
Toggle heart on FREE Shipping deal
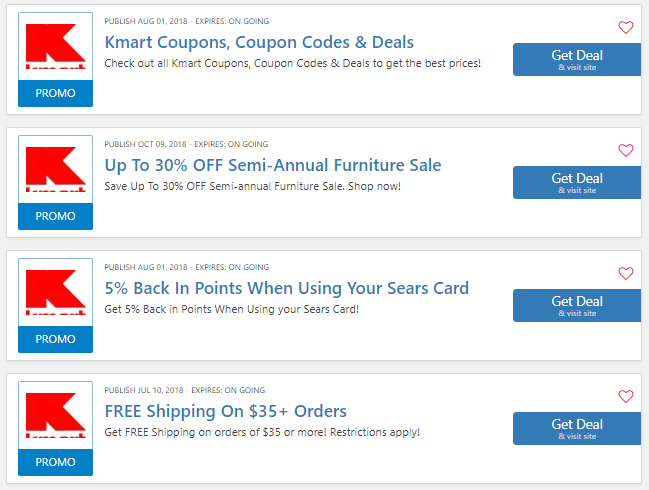625,396
